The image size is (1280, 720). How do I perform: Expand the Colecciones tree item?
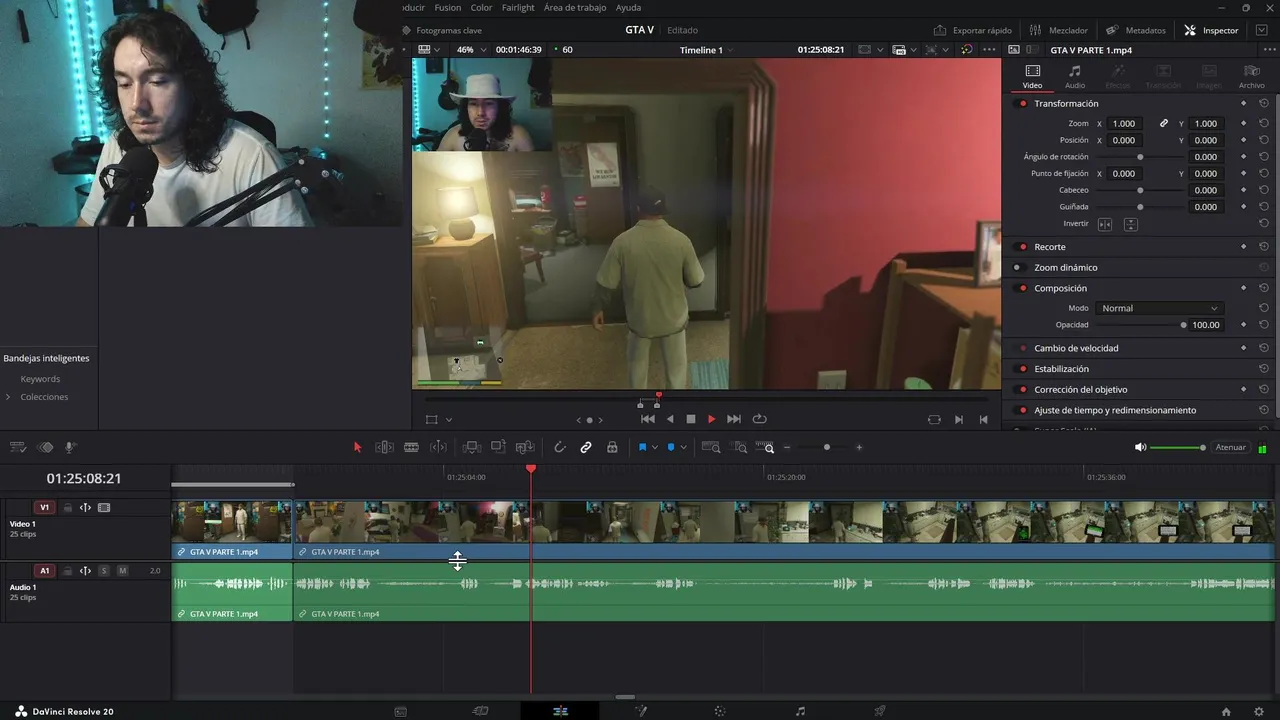pyautogui.click(x=8, y=397)
